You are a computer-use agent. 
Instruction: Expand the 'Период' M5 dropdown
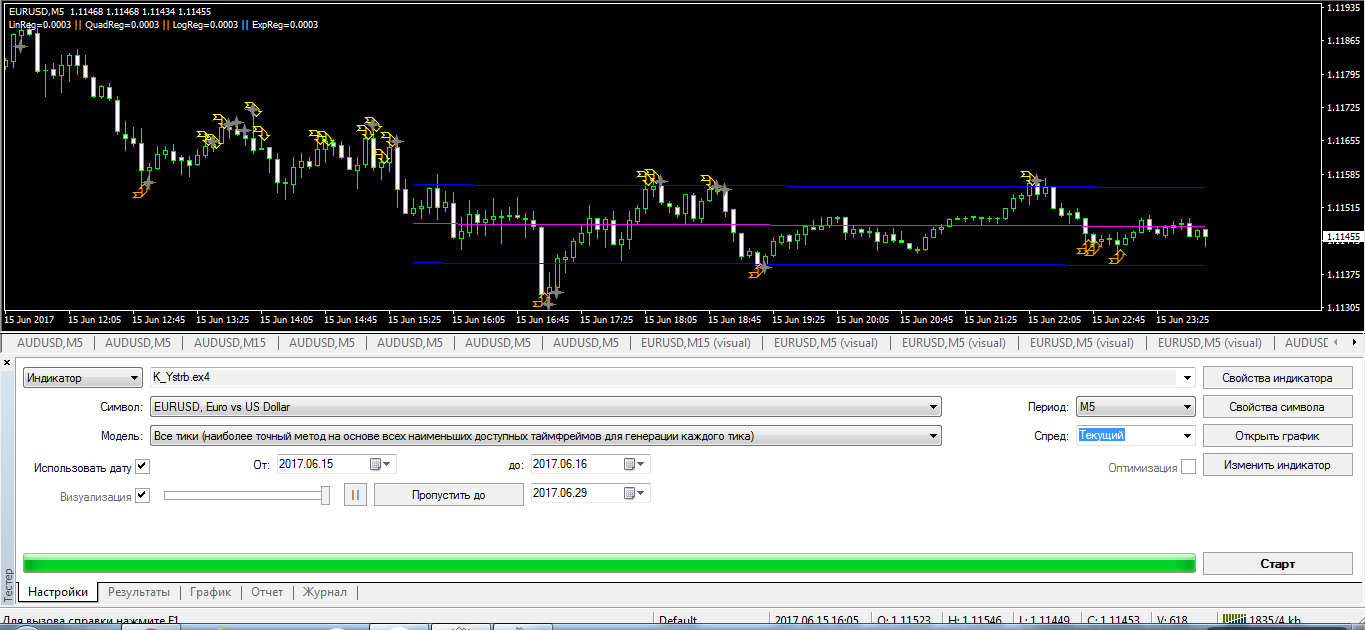tap(1135, 407)
